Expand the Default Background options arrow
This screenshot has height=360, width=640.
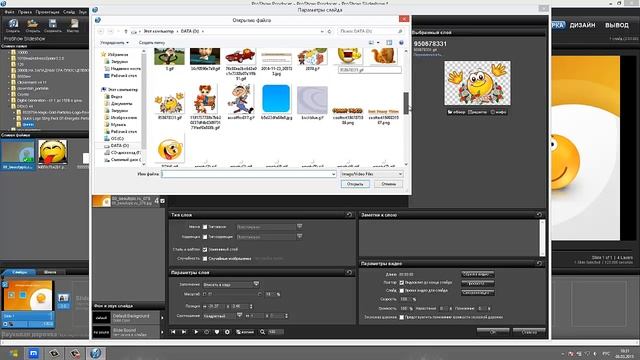click(162, 318)
